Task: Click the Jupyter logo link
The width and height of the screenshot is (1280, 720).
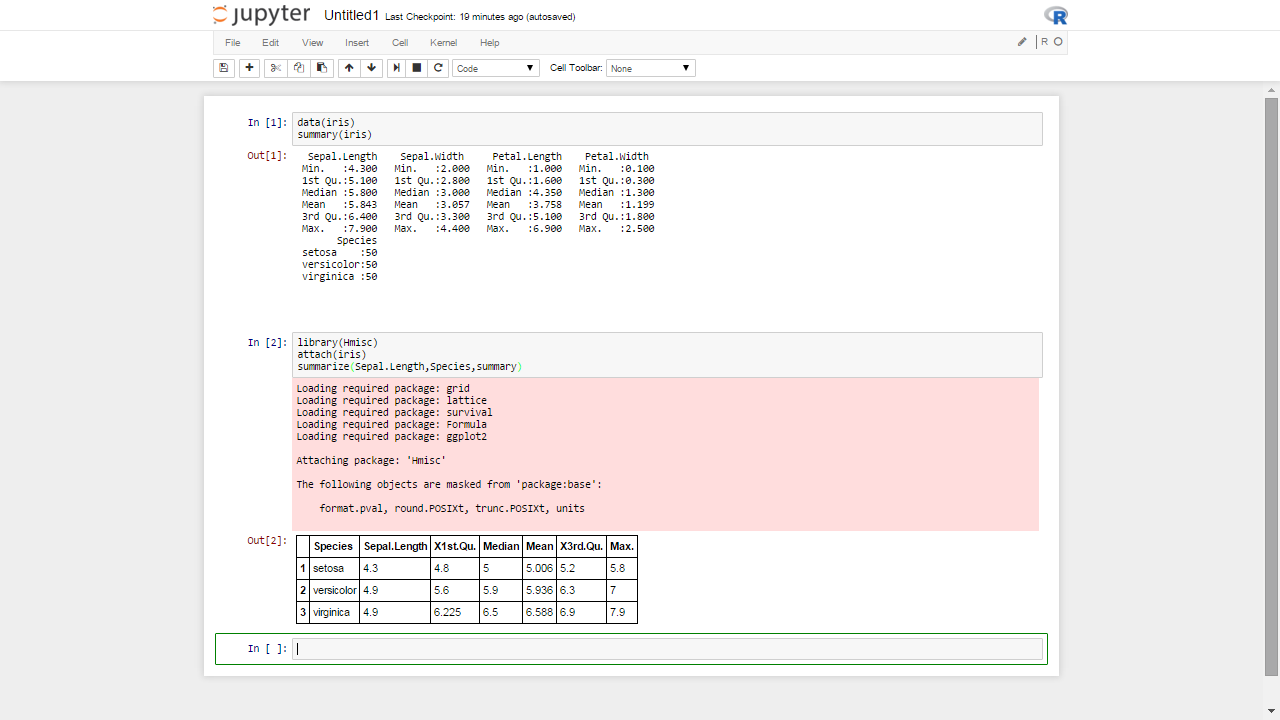Action: [x=262, y=15]
